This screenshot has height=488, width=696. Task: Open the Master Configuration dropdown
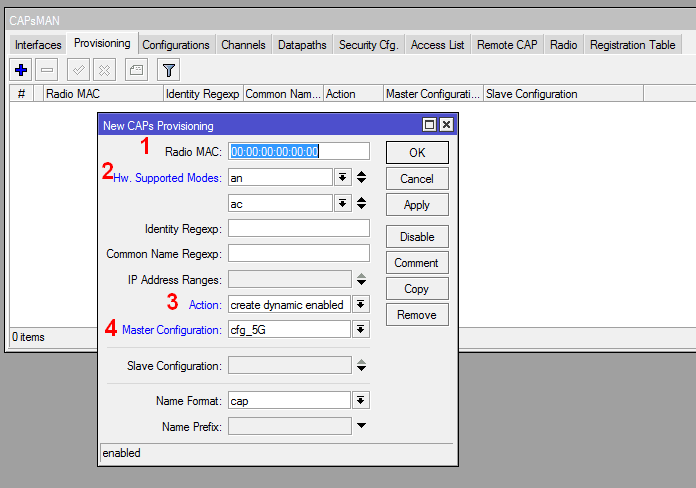click(x=361, y=329)
